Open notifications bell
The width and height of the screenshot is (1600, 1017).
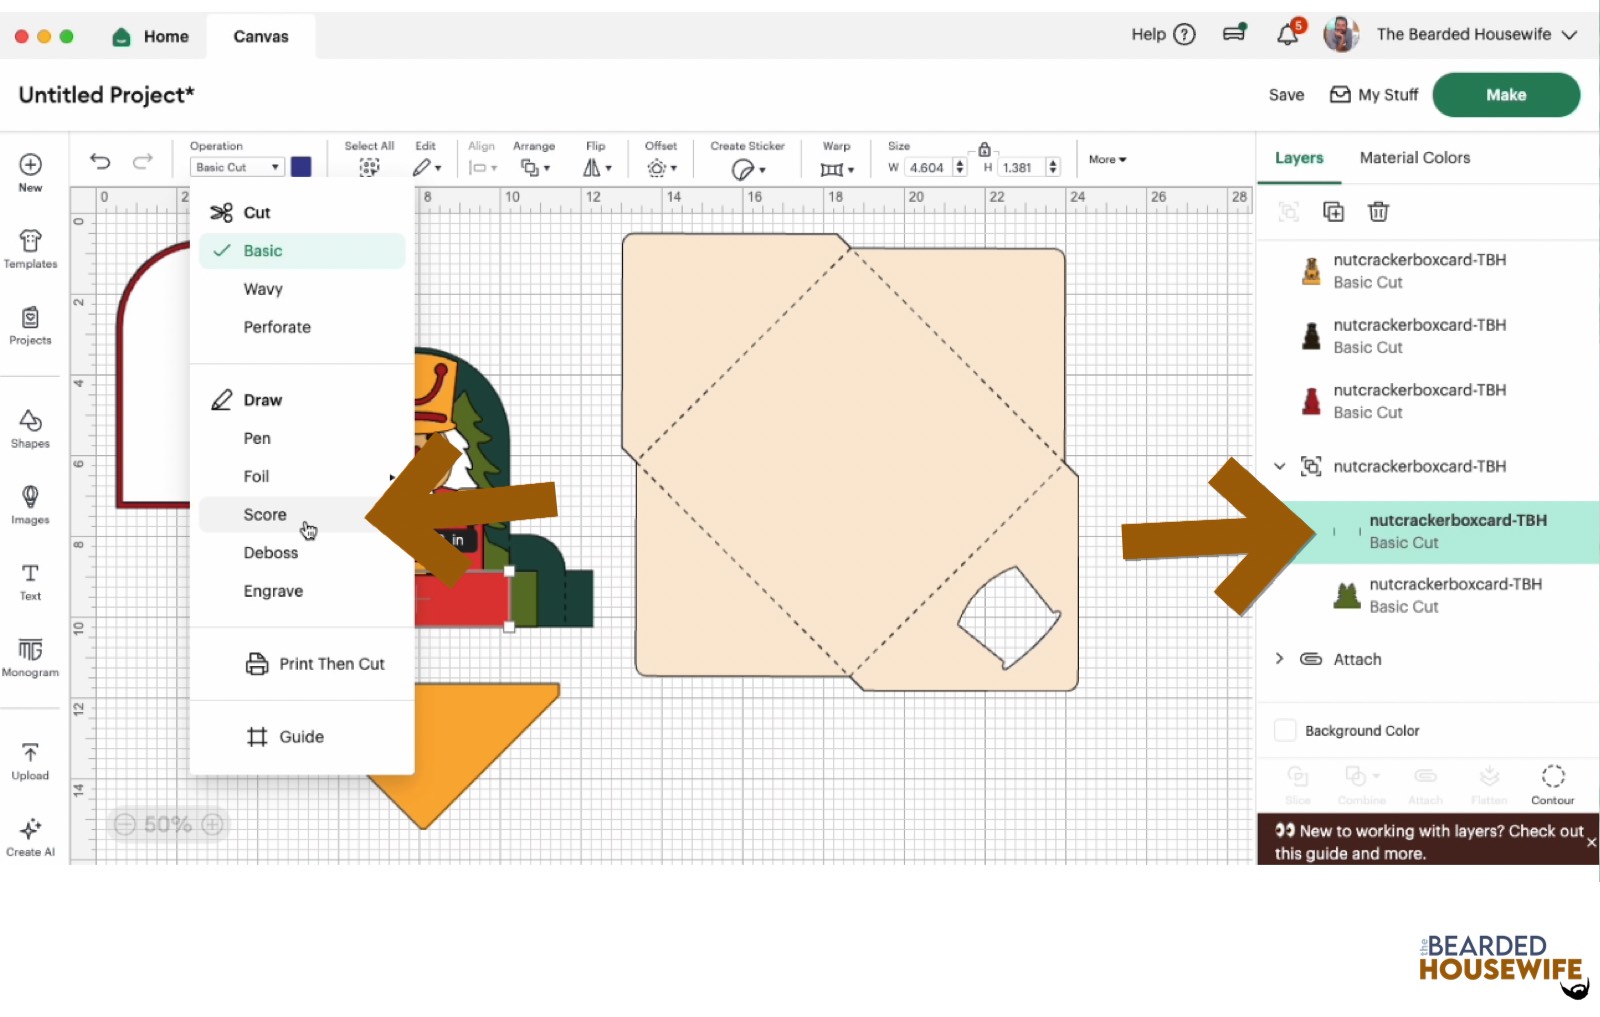click(1287, 35)
